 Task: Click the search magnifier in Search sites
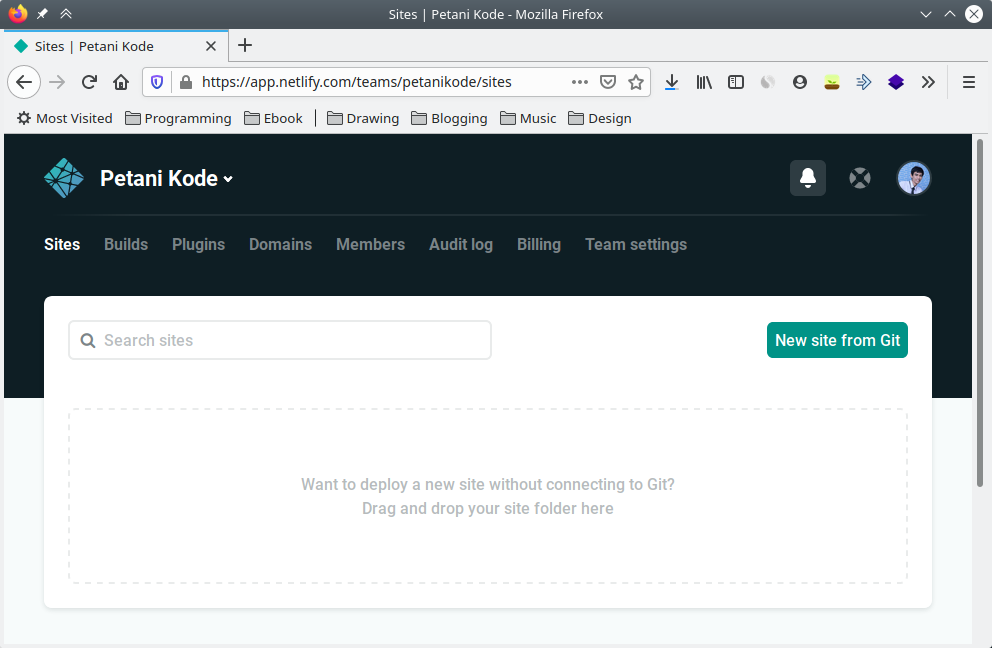click(x=88, y=340)
